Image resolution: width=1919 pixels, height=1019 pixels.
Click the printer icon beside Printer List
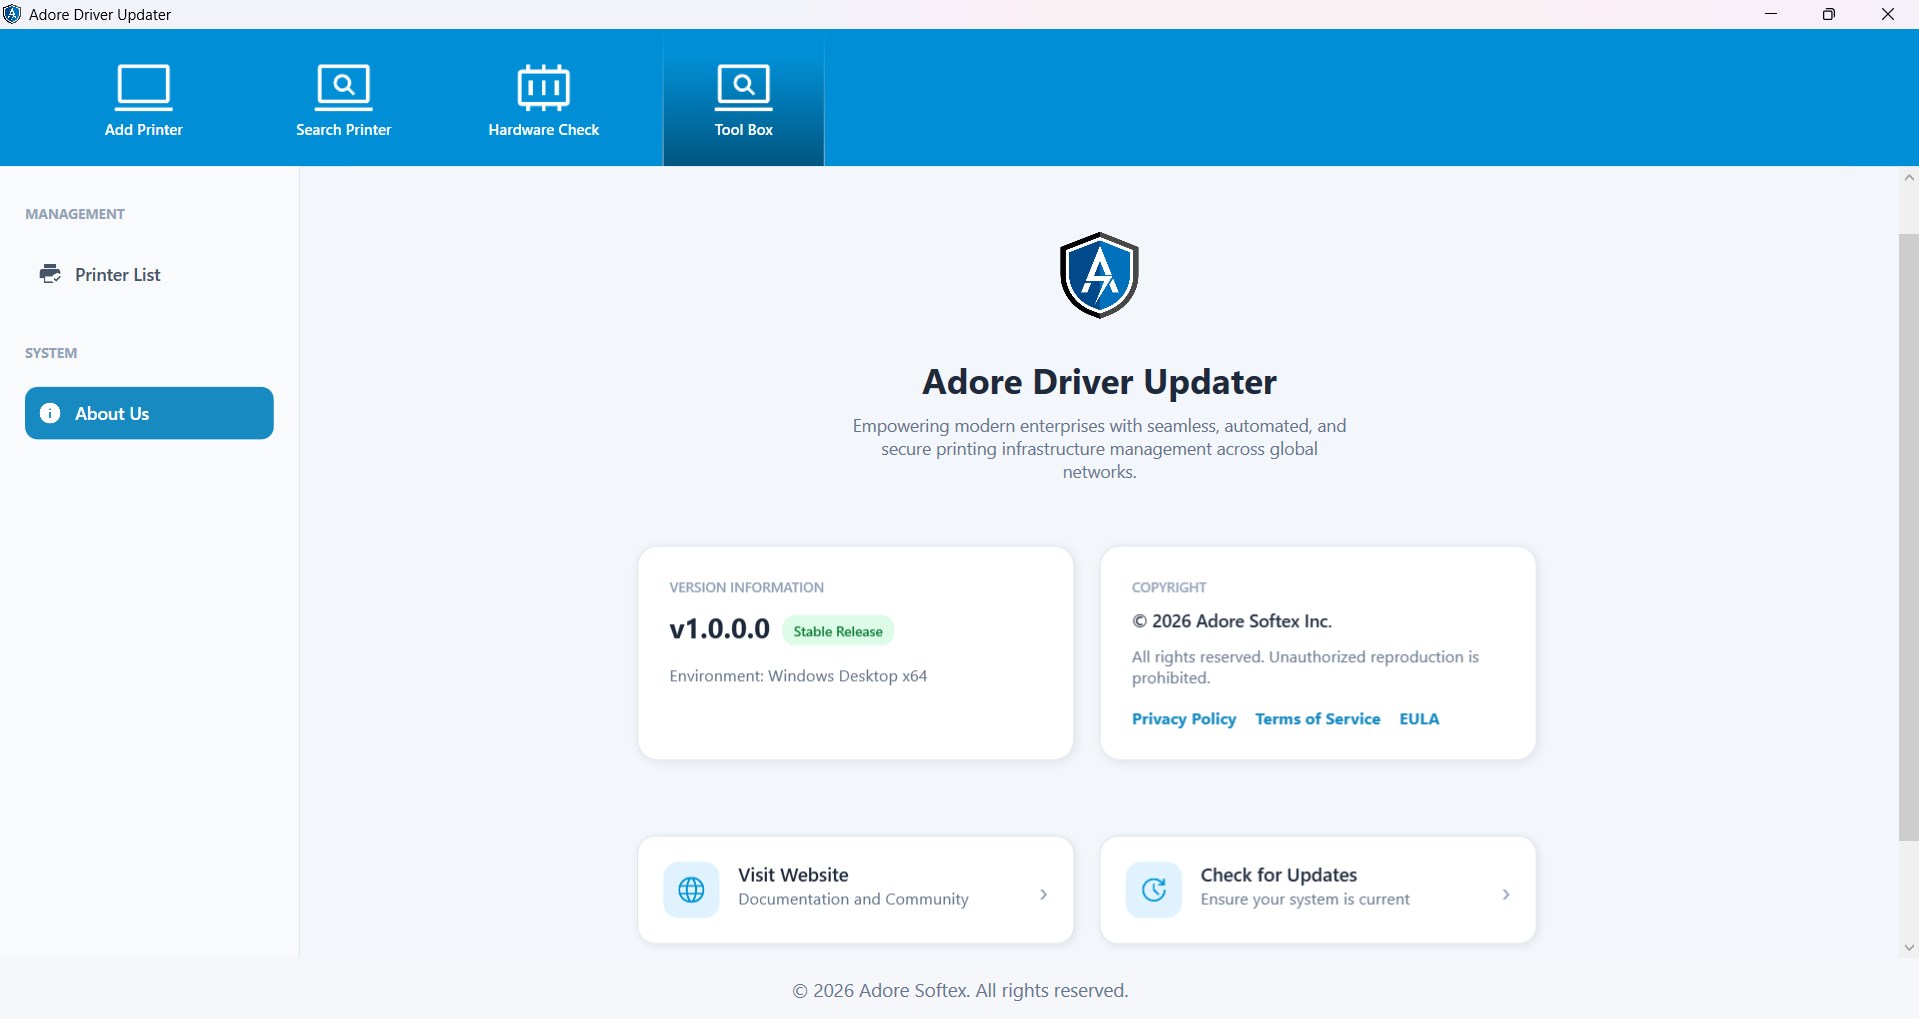[x=50, y=274]
